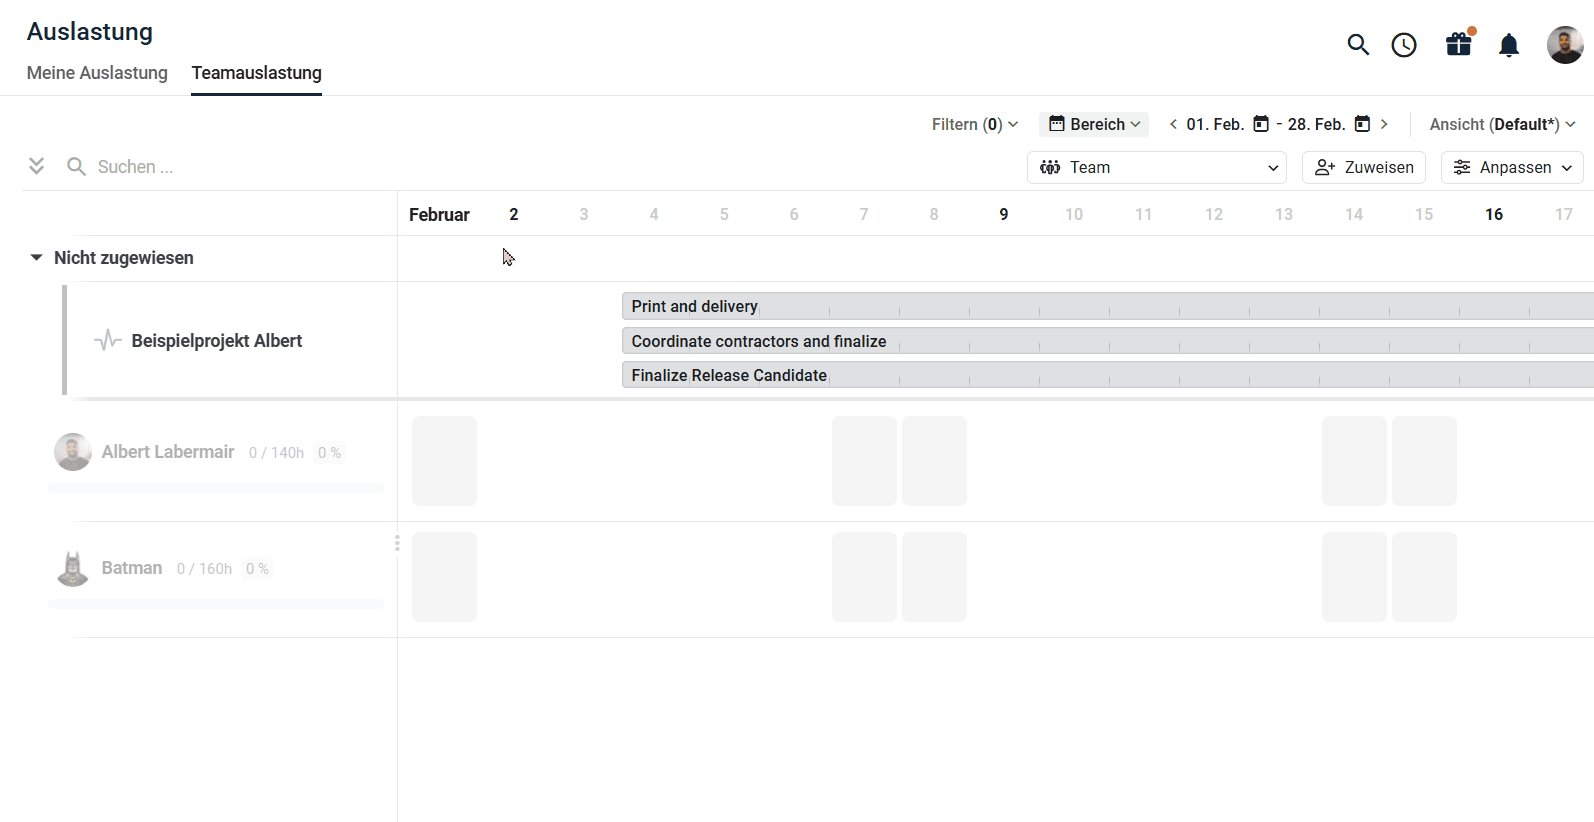Viewport: 1594px width, 822px height.
Task: Open the Team grouping dropdown
Action: click(1157, 168)
